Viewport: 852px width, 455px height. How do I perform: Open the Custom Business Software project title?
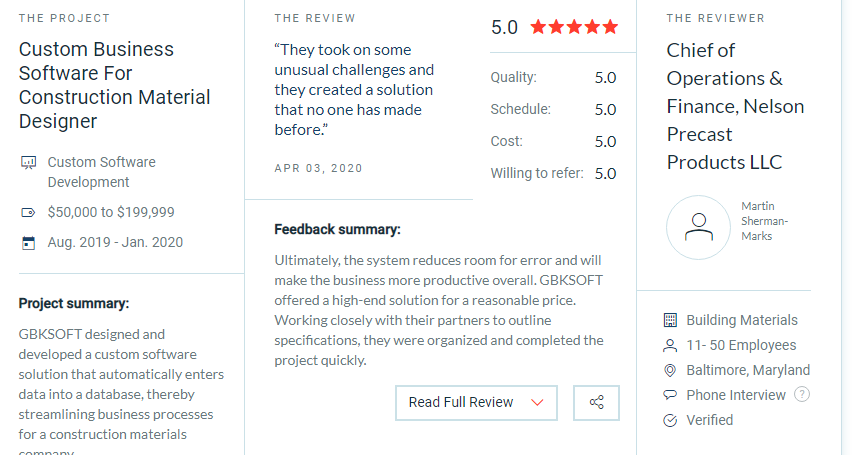click(x=114, y=85)
